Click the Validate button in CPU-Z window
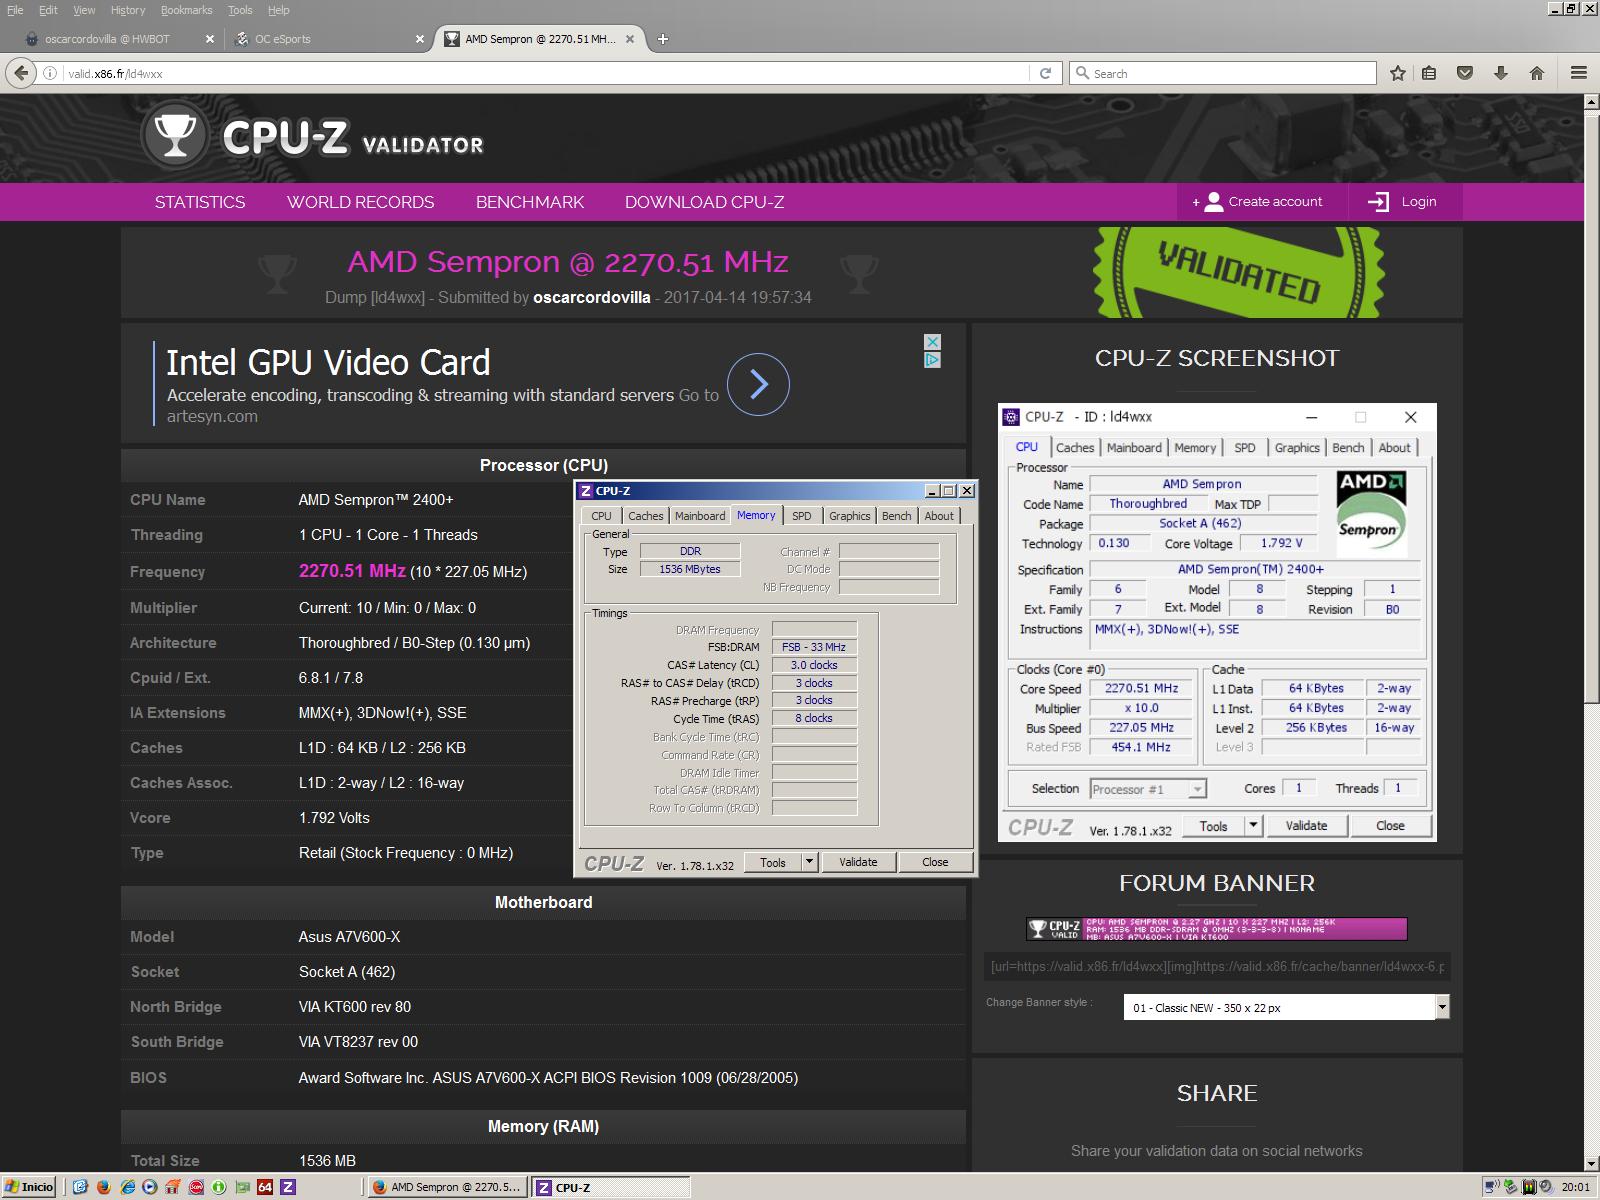The image size is (1600, 1200). click(x=858, y=862)
